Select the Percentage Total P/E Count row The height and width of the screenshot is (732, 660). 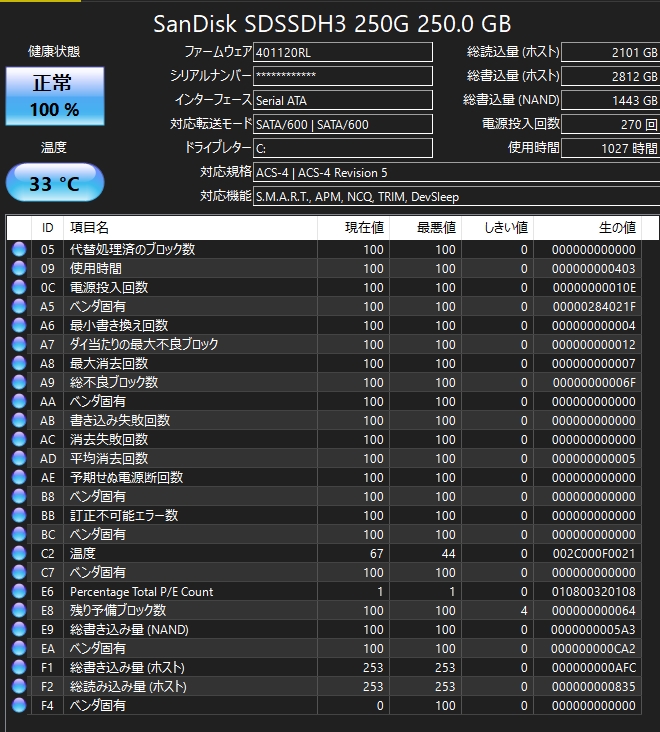(x=324, y=591)
